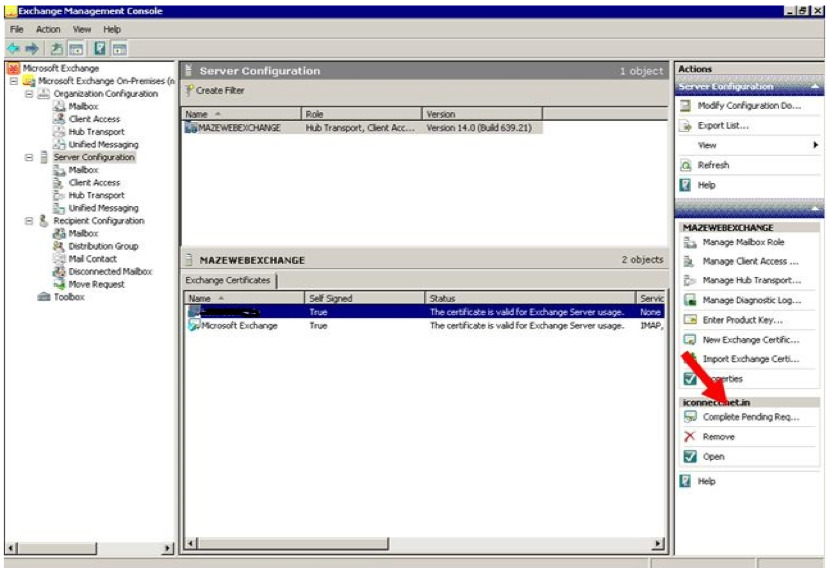827x568 pixels.
Task: Select the Server Configuration tree node
Action: 94,157
